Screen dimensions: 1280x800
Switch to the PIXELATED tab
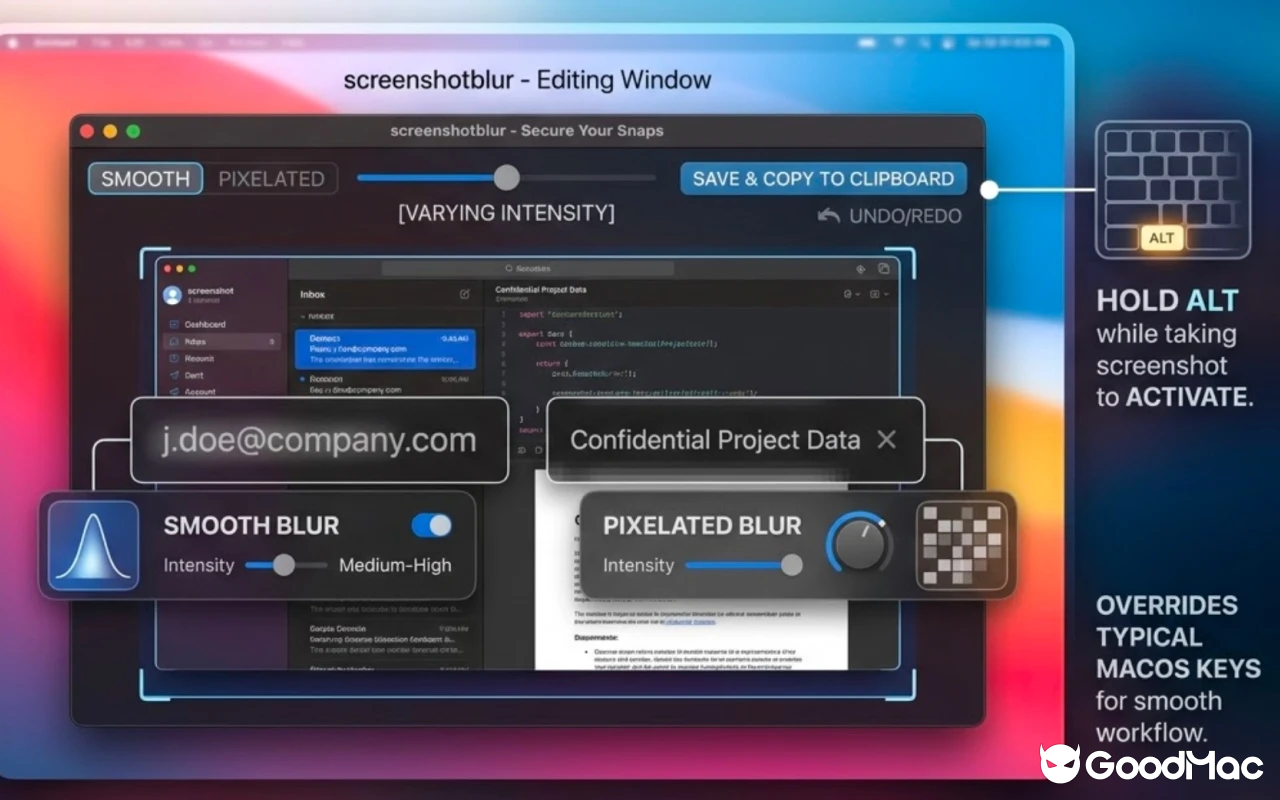pos(272,178)
